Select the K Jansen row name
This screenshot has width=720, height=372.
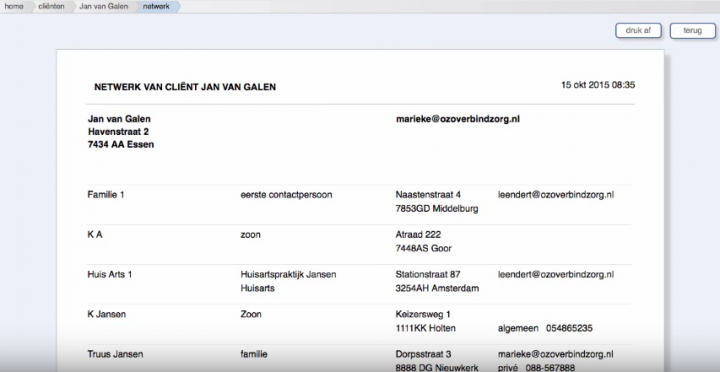[107, 315]
